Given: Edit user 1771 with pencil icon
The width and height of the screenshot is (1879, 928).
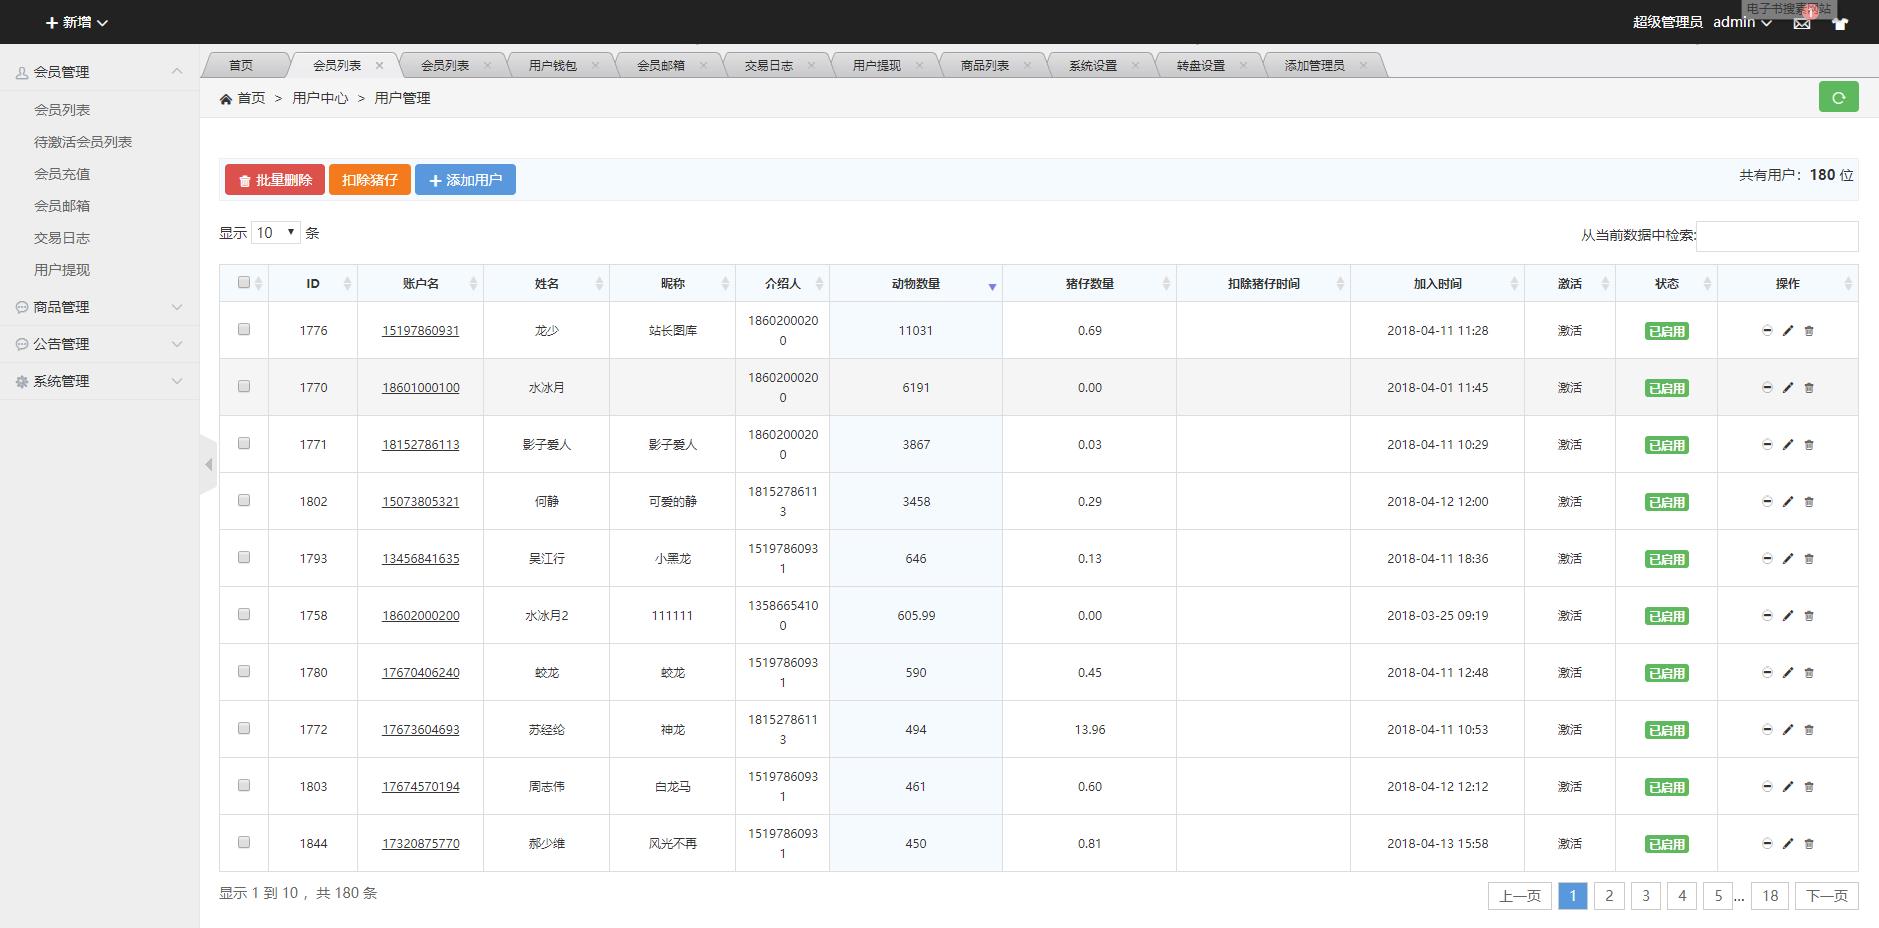Looking at the screenshot, I should coord(1788,445).
